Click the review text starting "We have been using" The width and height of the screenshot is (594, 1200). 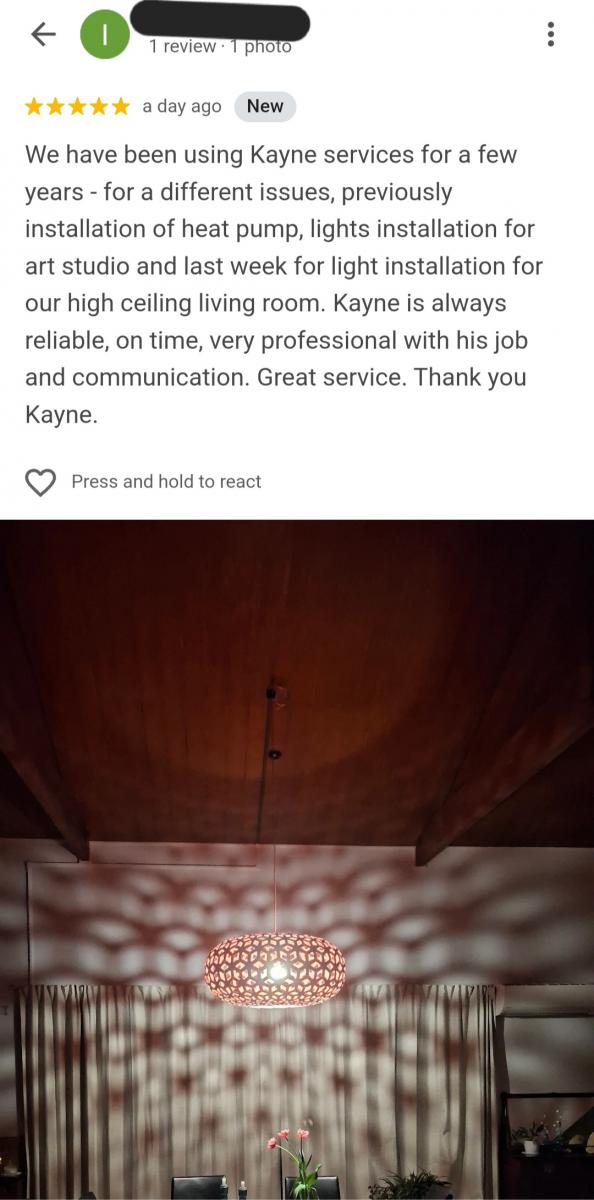284,284
